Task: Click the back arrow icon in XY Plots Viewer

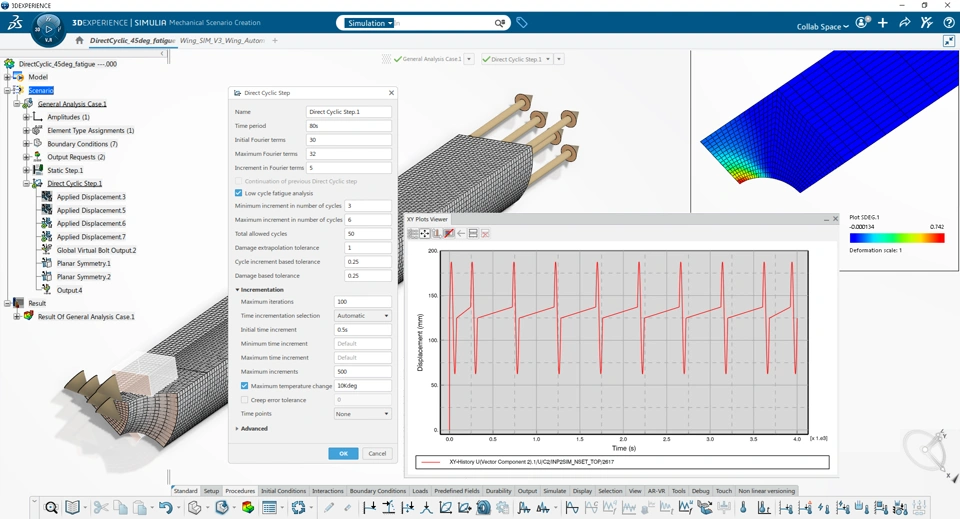Action: coord(461,234)
